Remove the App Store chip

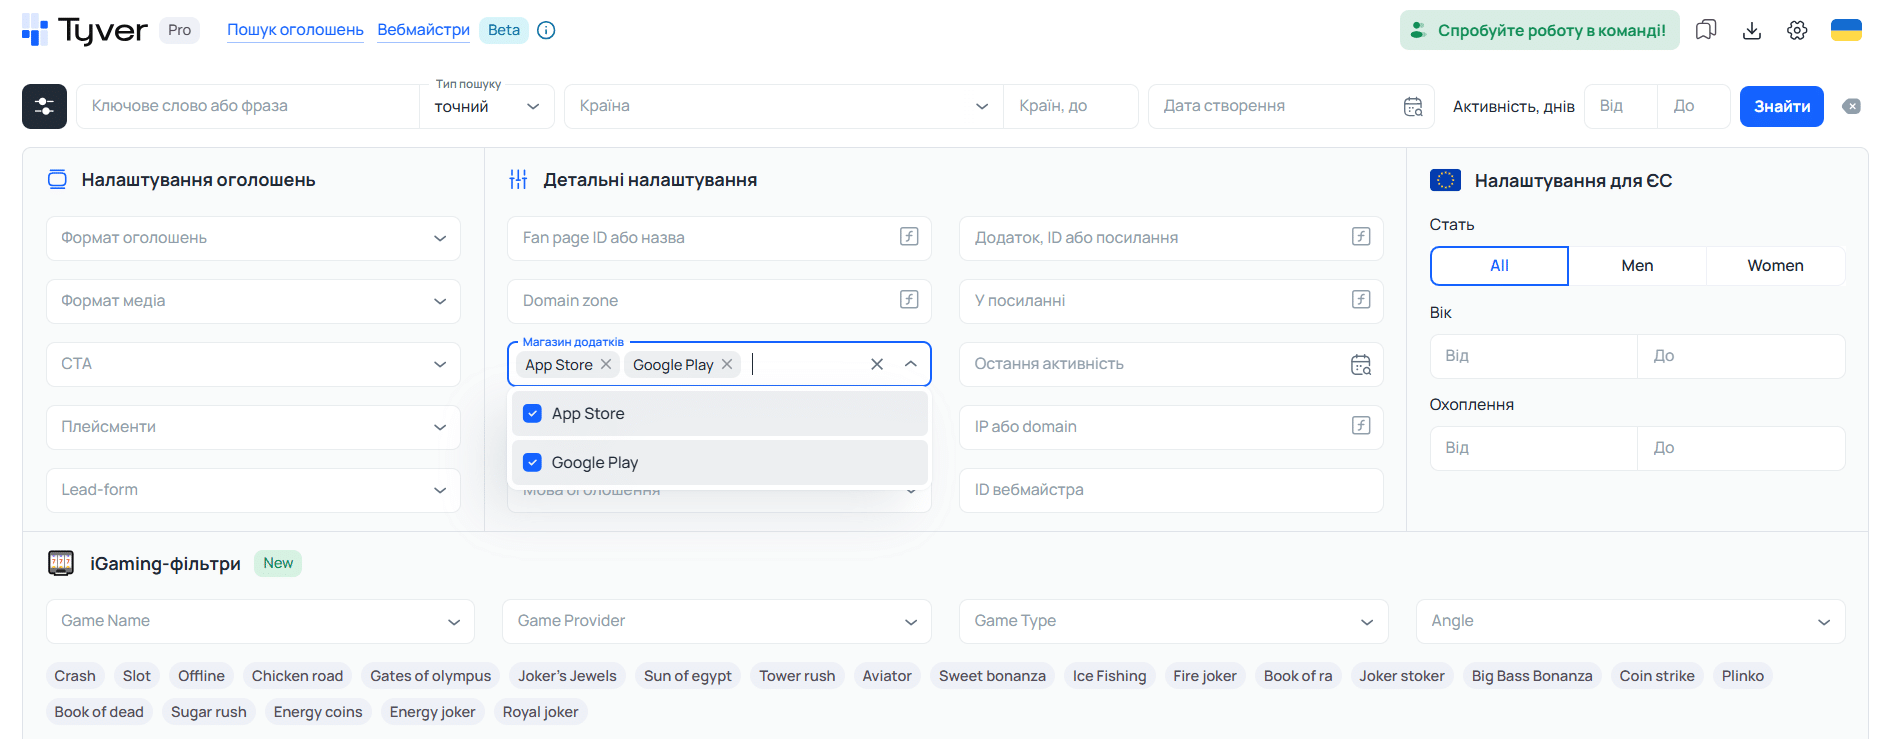[606, 365]
